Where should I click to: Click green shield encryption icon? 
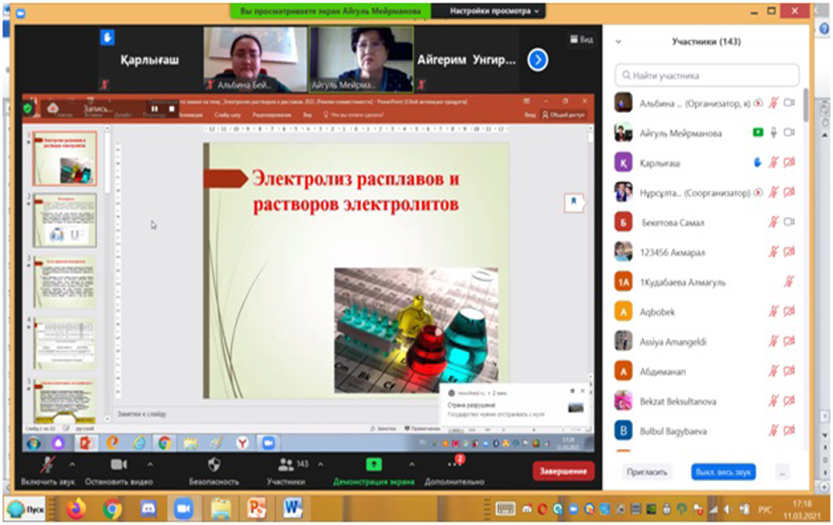(28, 108)
